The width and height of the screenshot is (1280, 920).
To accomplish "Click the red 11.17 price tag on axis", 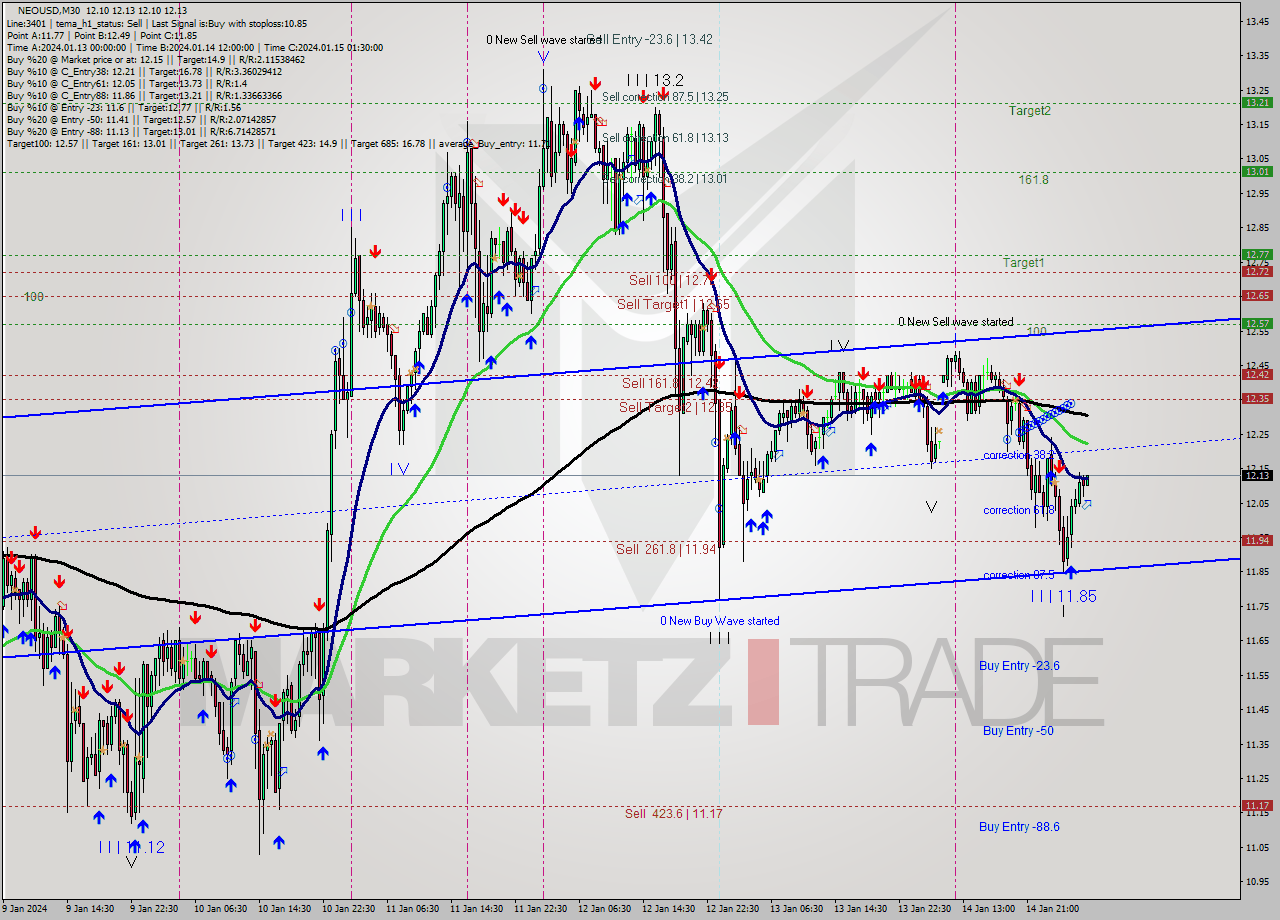I will [x=1257, y=805].
